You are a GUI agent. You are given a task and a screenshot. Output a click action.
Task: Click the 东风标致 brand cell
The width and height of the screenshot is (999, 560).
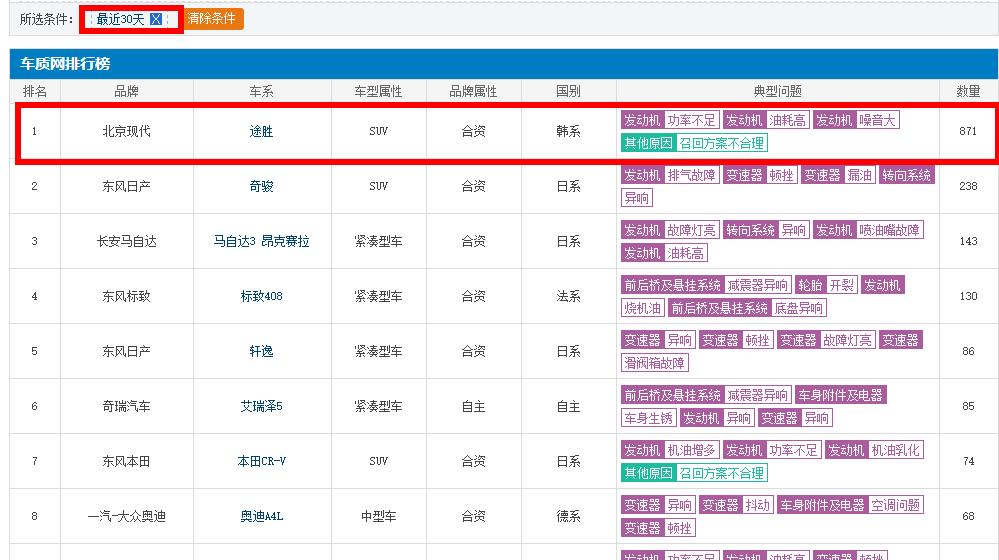[x=126, y=296]
